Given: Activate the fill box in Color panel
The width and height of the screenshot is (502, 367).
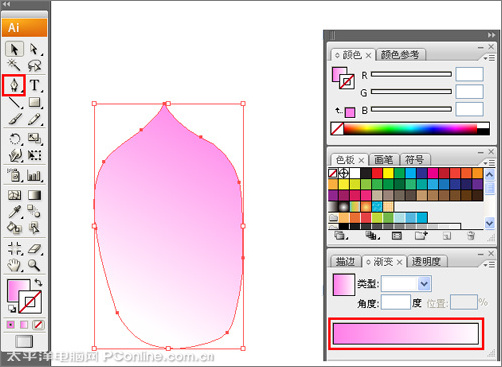Looking at the screenshot, I should (x=338, y=74).
